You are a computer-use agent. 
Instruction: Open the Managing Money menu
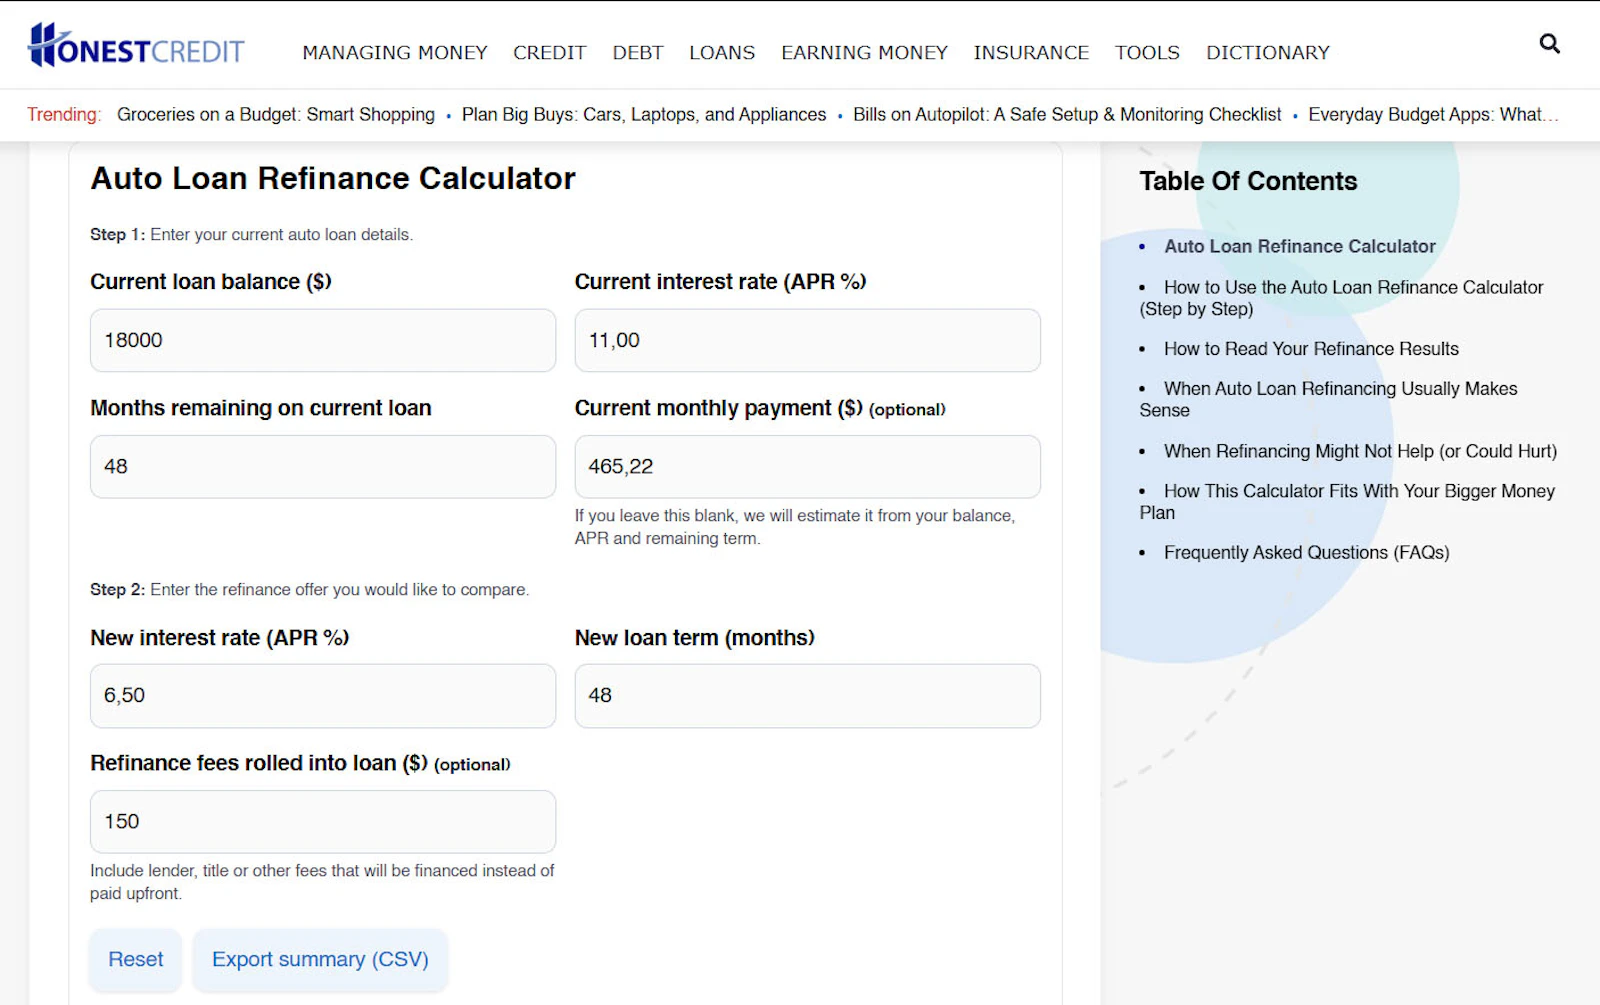pos(395,52)
